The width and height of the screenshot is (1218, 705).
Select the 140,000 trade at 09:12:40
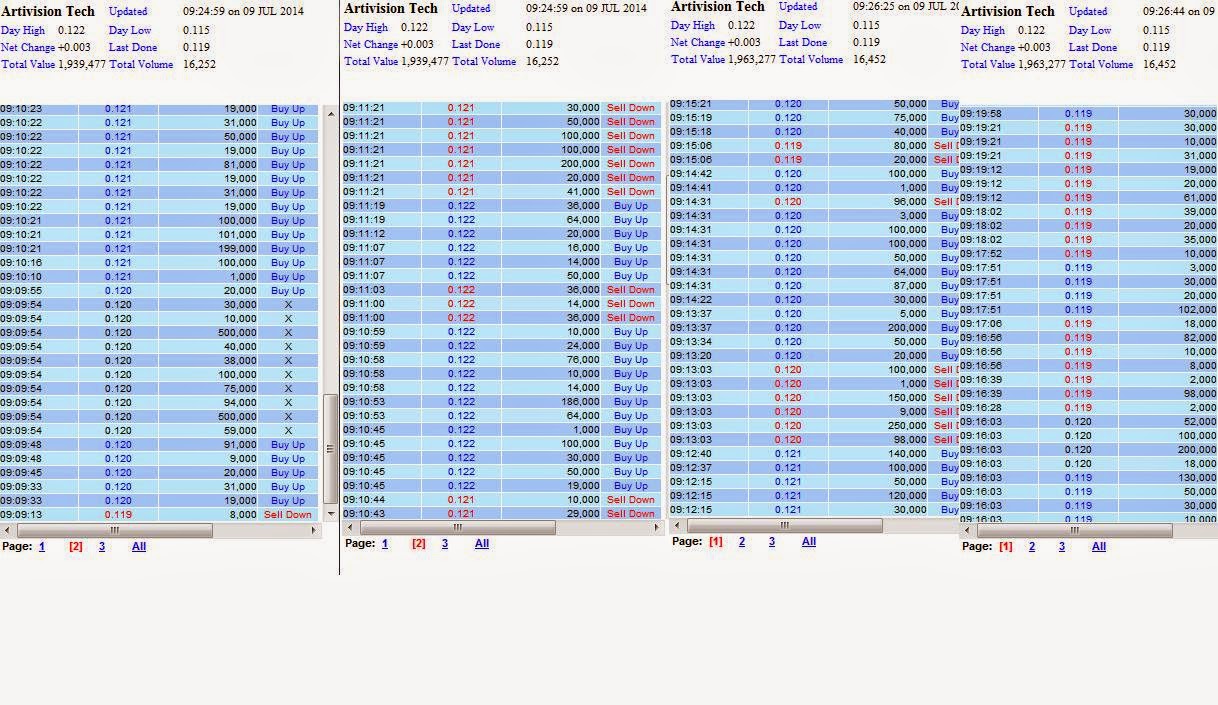click(x=814, y=454)
